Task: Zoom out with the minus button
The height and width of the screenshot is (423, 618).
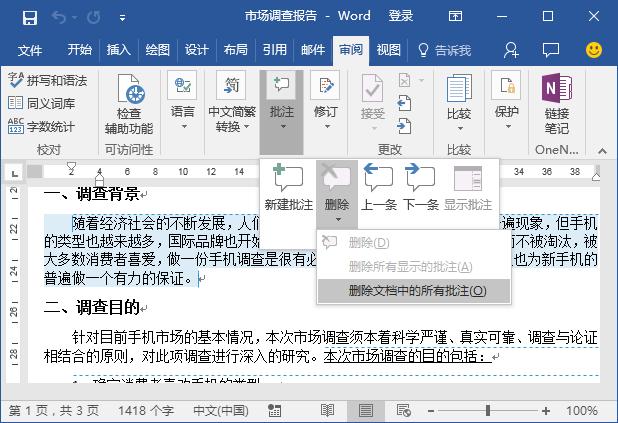Action: tap(431, 411)
